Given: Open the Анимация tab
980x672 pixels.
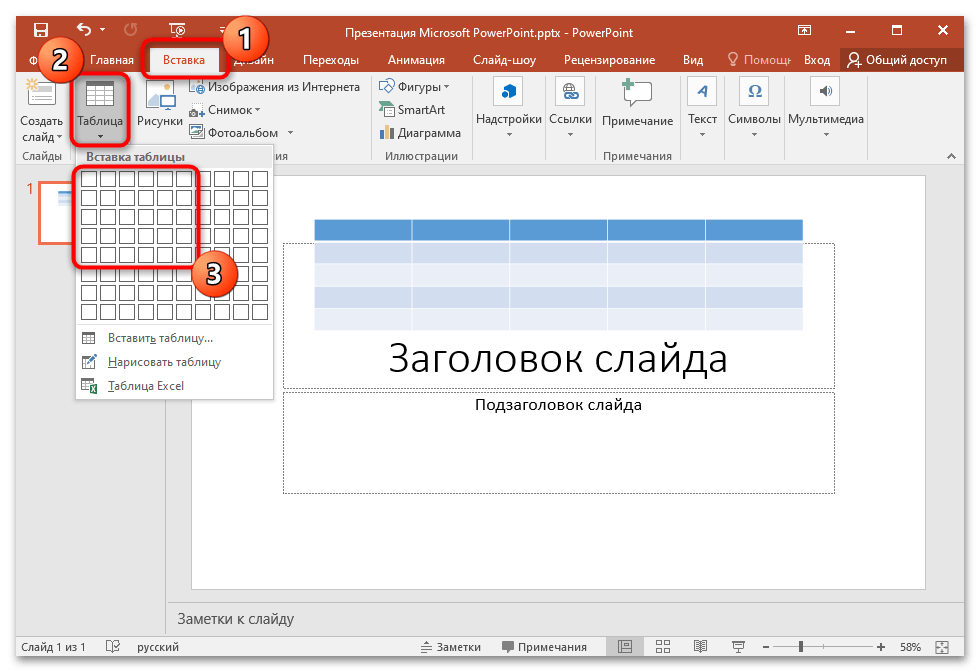Looking at the screenshot, I should [x=416, y=60].
